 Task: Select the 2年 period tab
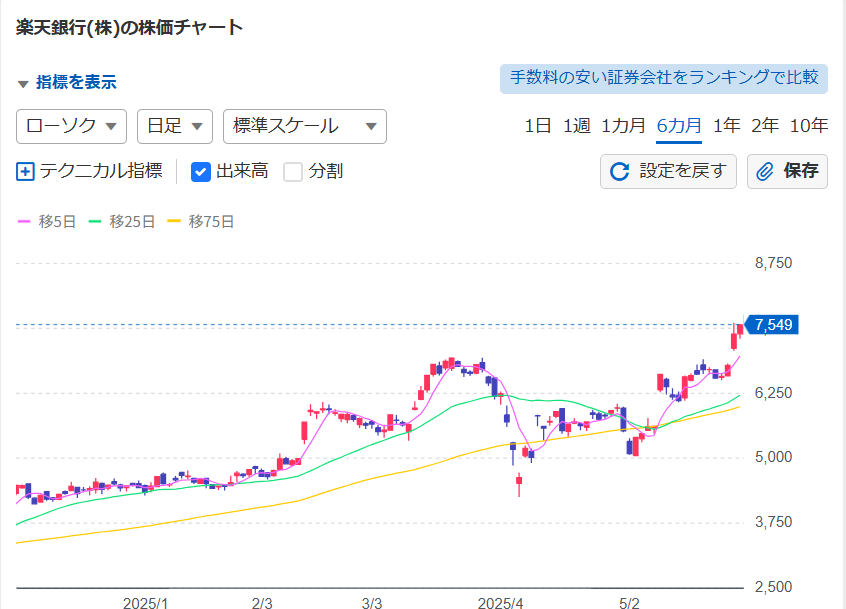coord(765,126)
